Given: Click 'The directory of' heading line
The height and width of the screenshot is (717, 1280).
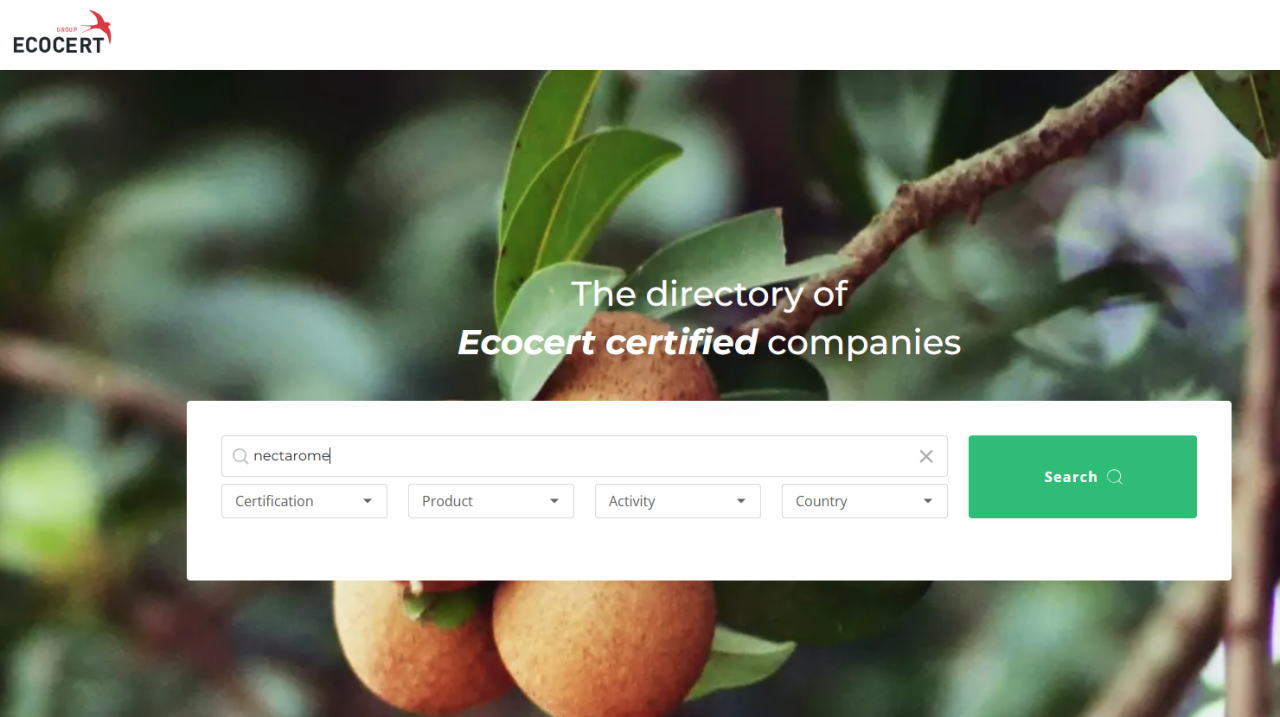Looking at the screenshot, I should click(710, 294).
